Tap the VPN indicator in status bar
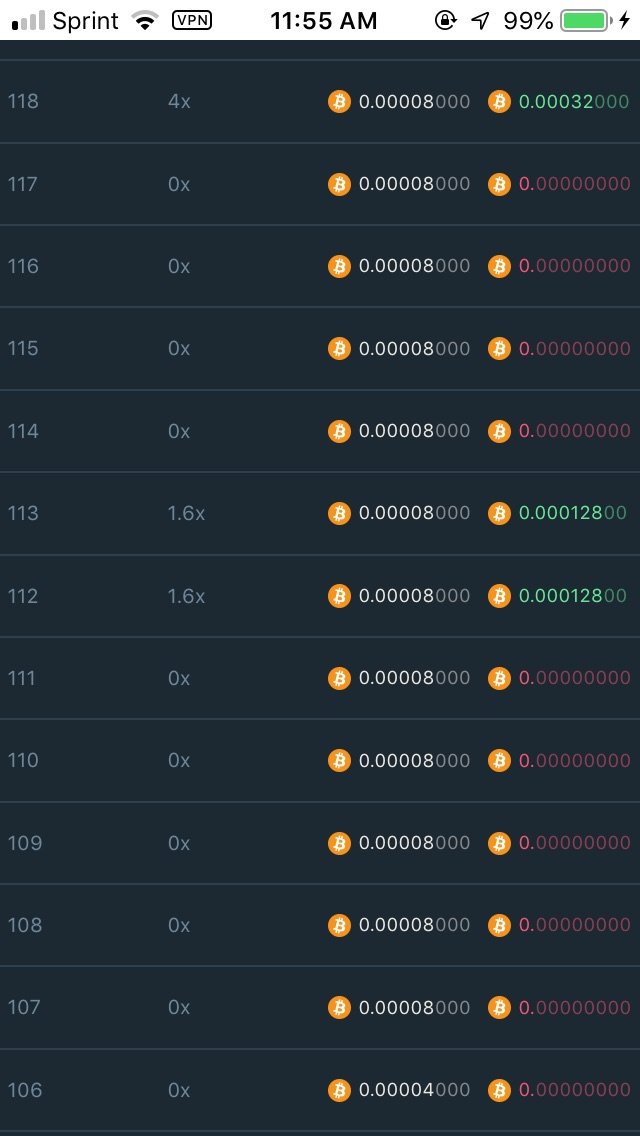 [x=191, y=20]
